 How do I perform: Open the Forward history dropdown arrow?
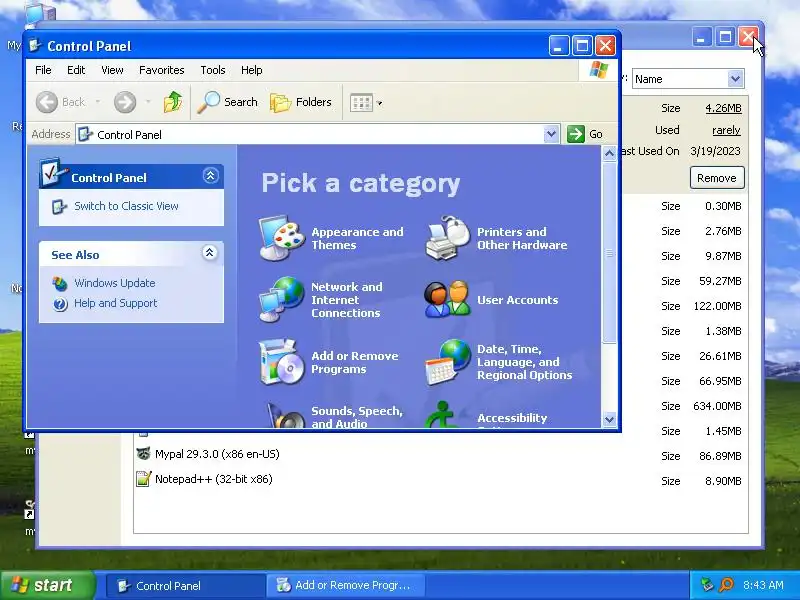148,102
